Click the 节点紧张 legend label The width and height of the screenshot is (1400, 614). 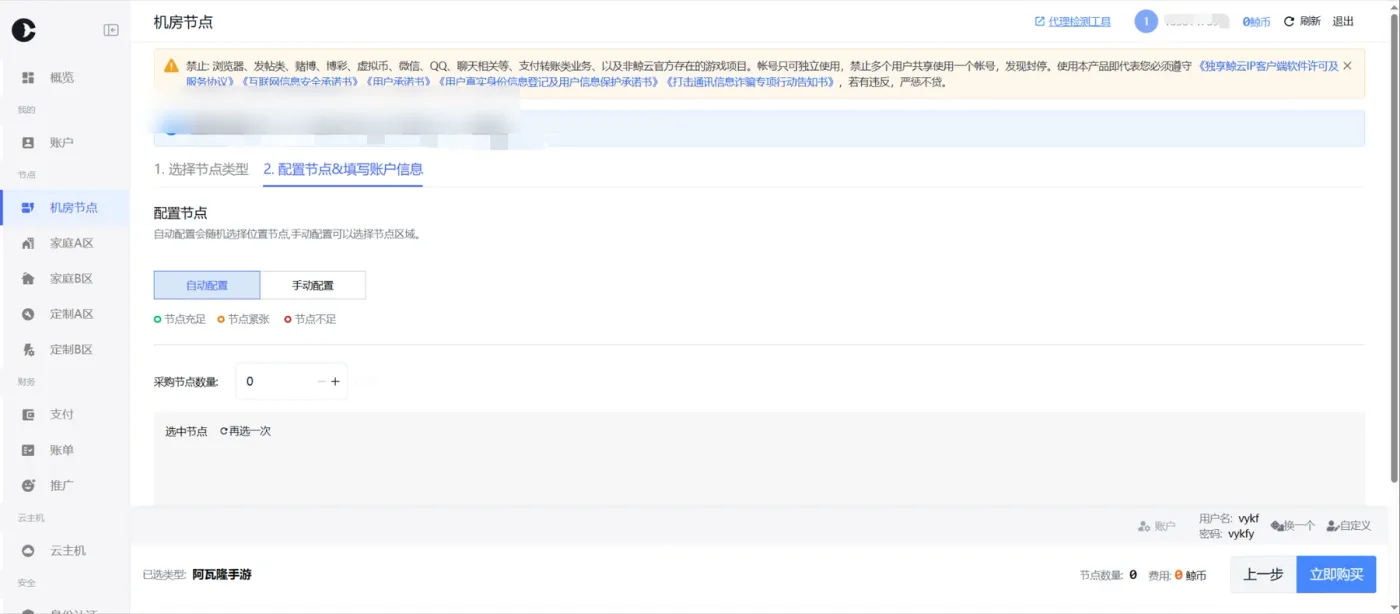(248, 319)
